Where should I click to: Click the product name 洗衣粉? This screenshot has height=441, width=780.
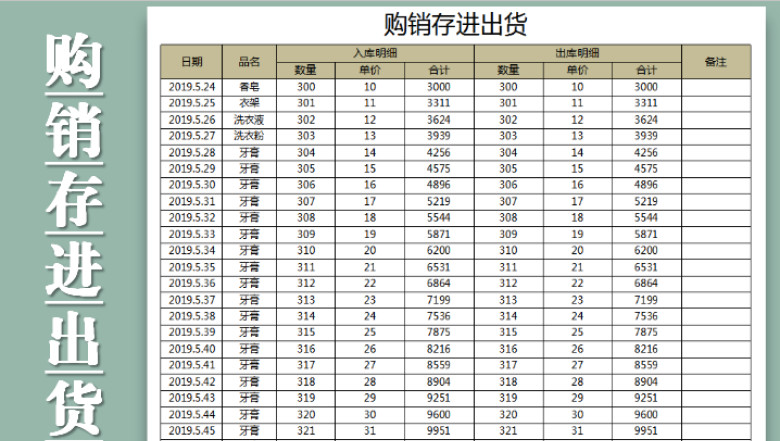(x=249, y=136)
